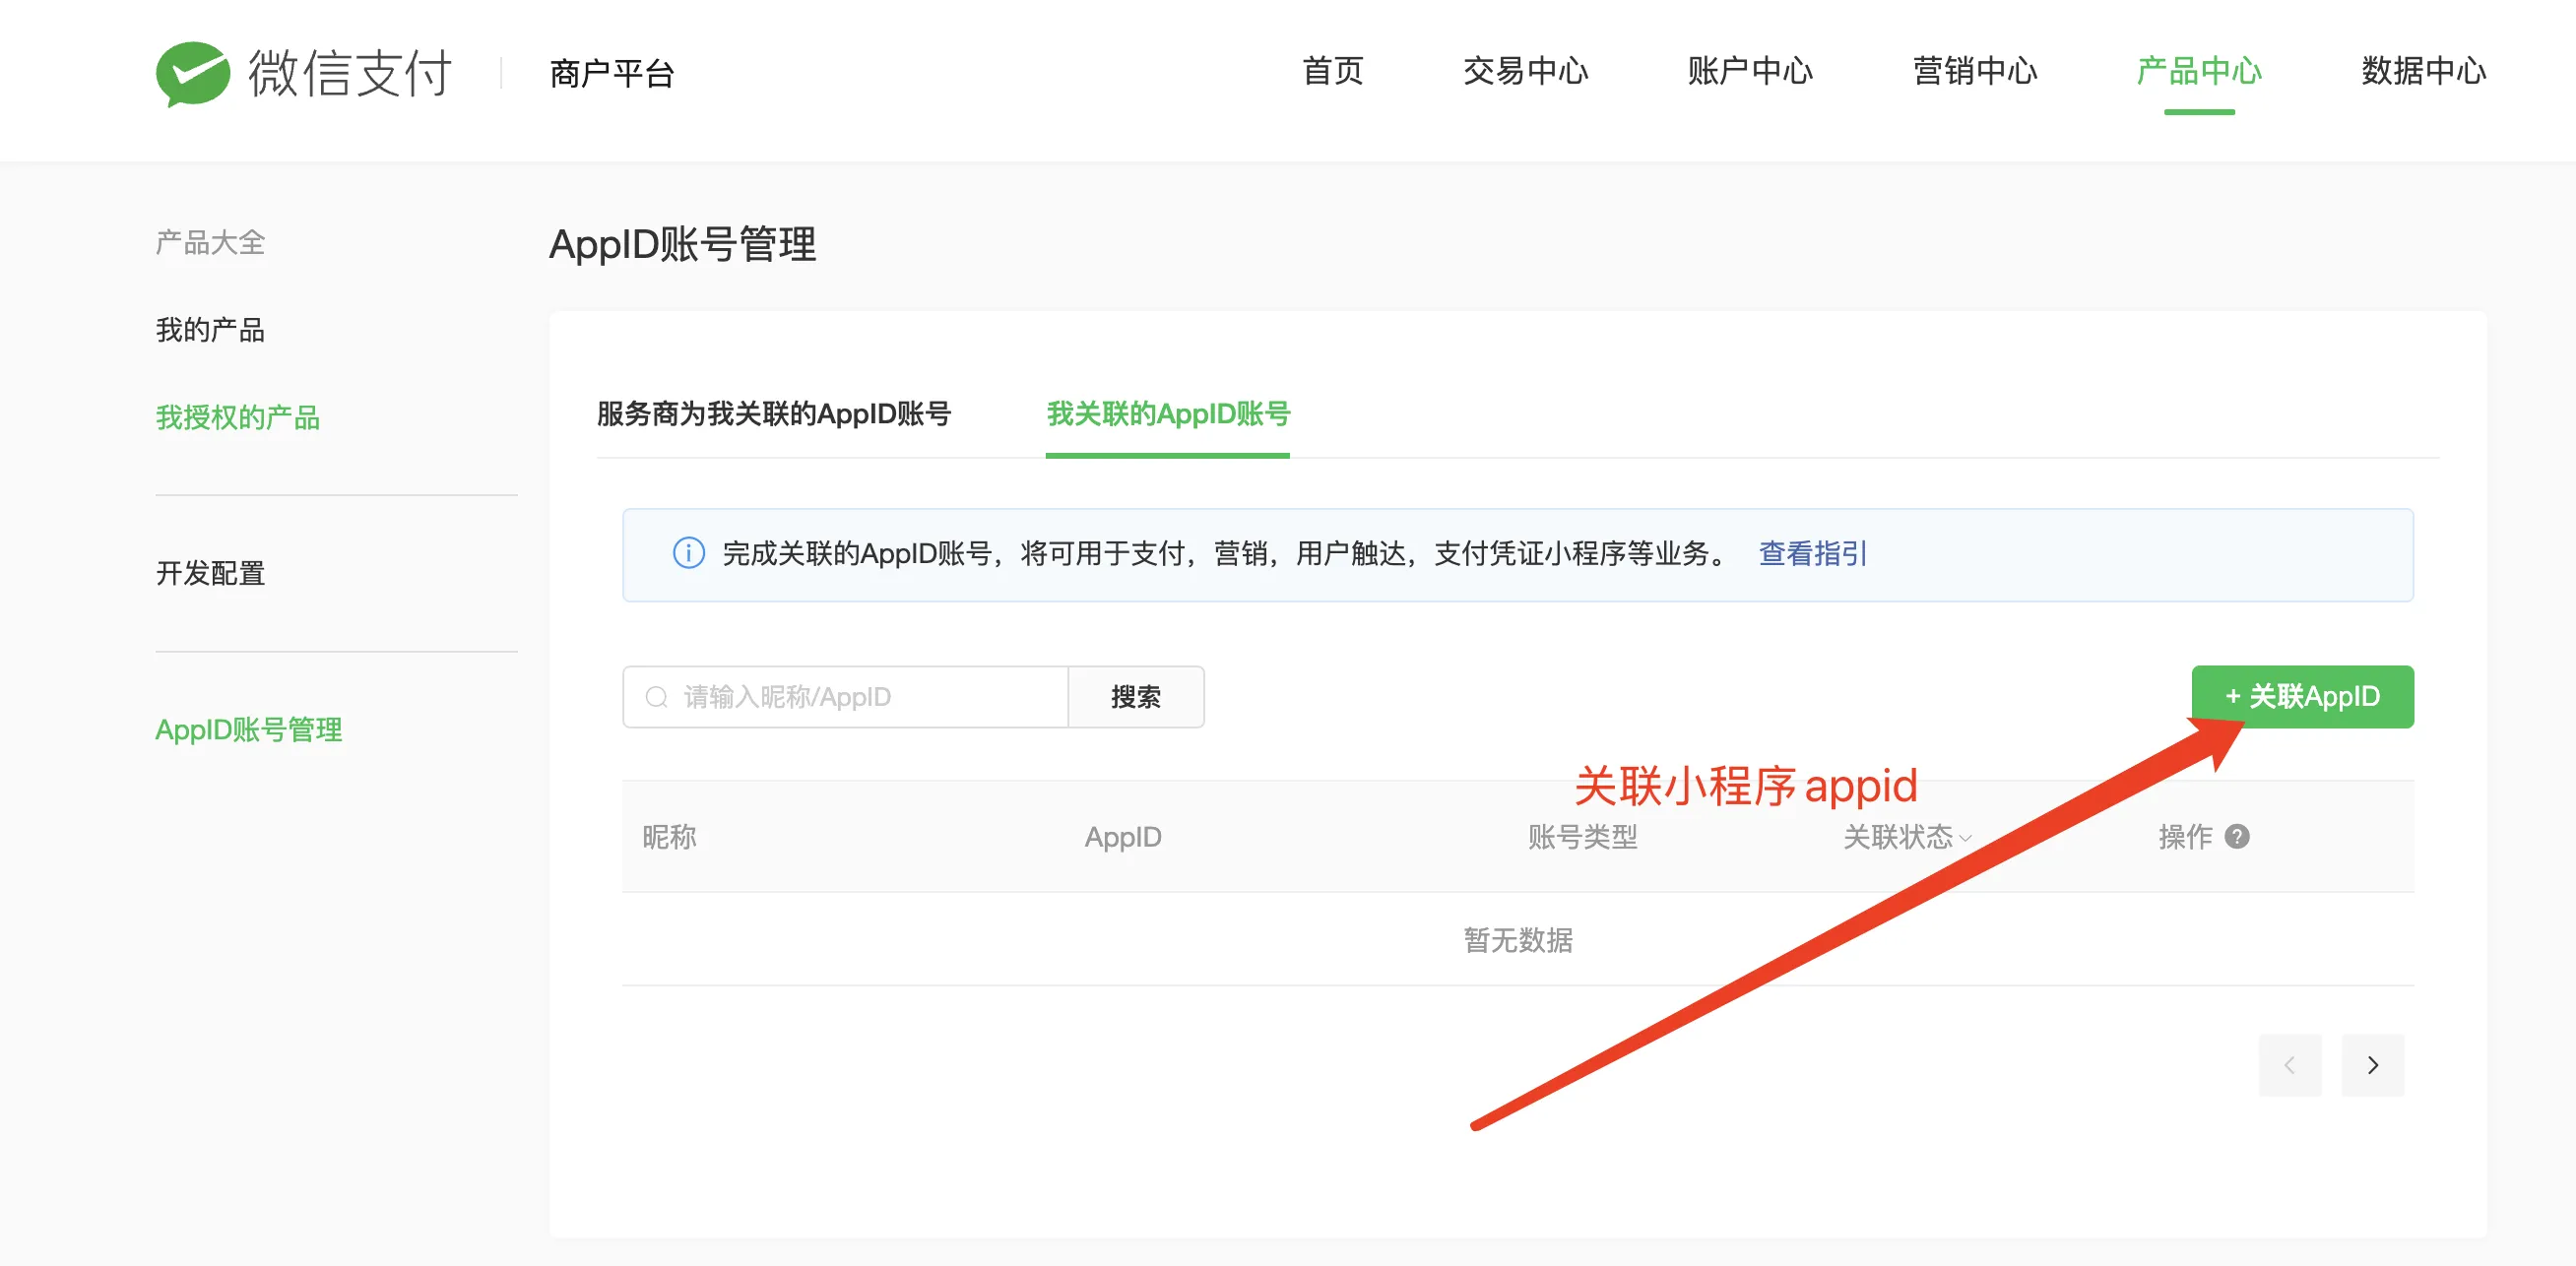Go to previous page with left arrow
2576x1266 pixels.
tap(2289, 1065)
